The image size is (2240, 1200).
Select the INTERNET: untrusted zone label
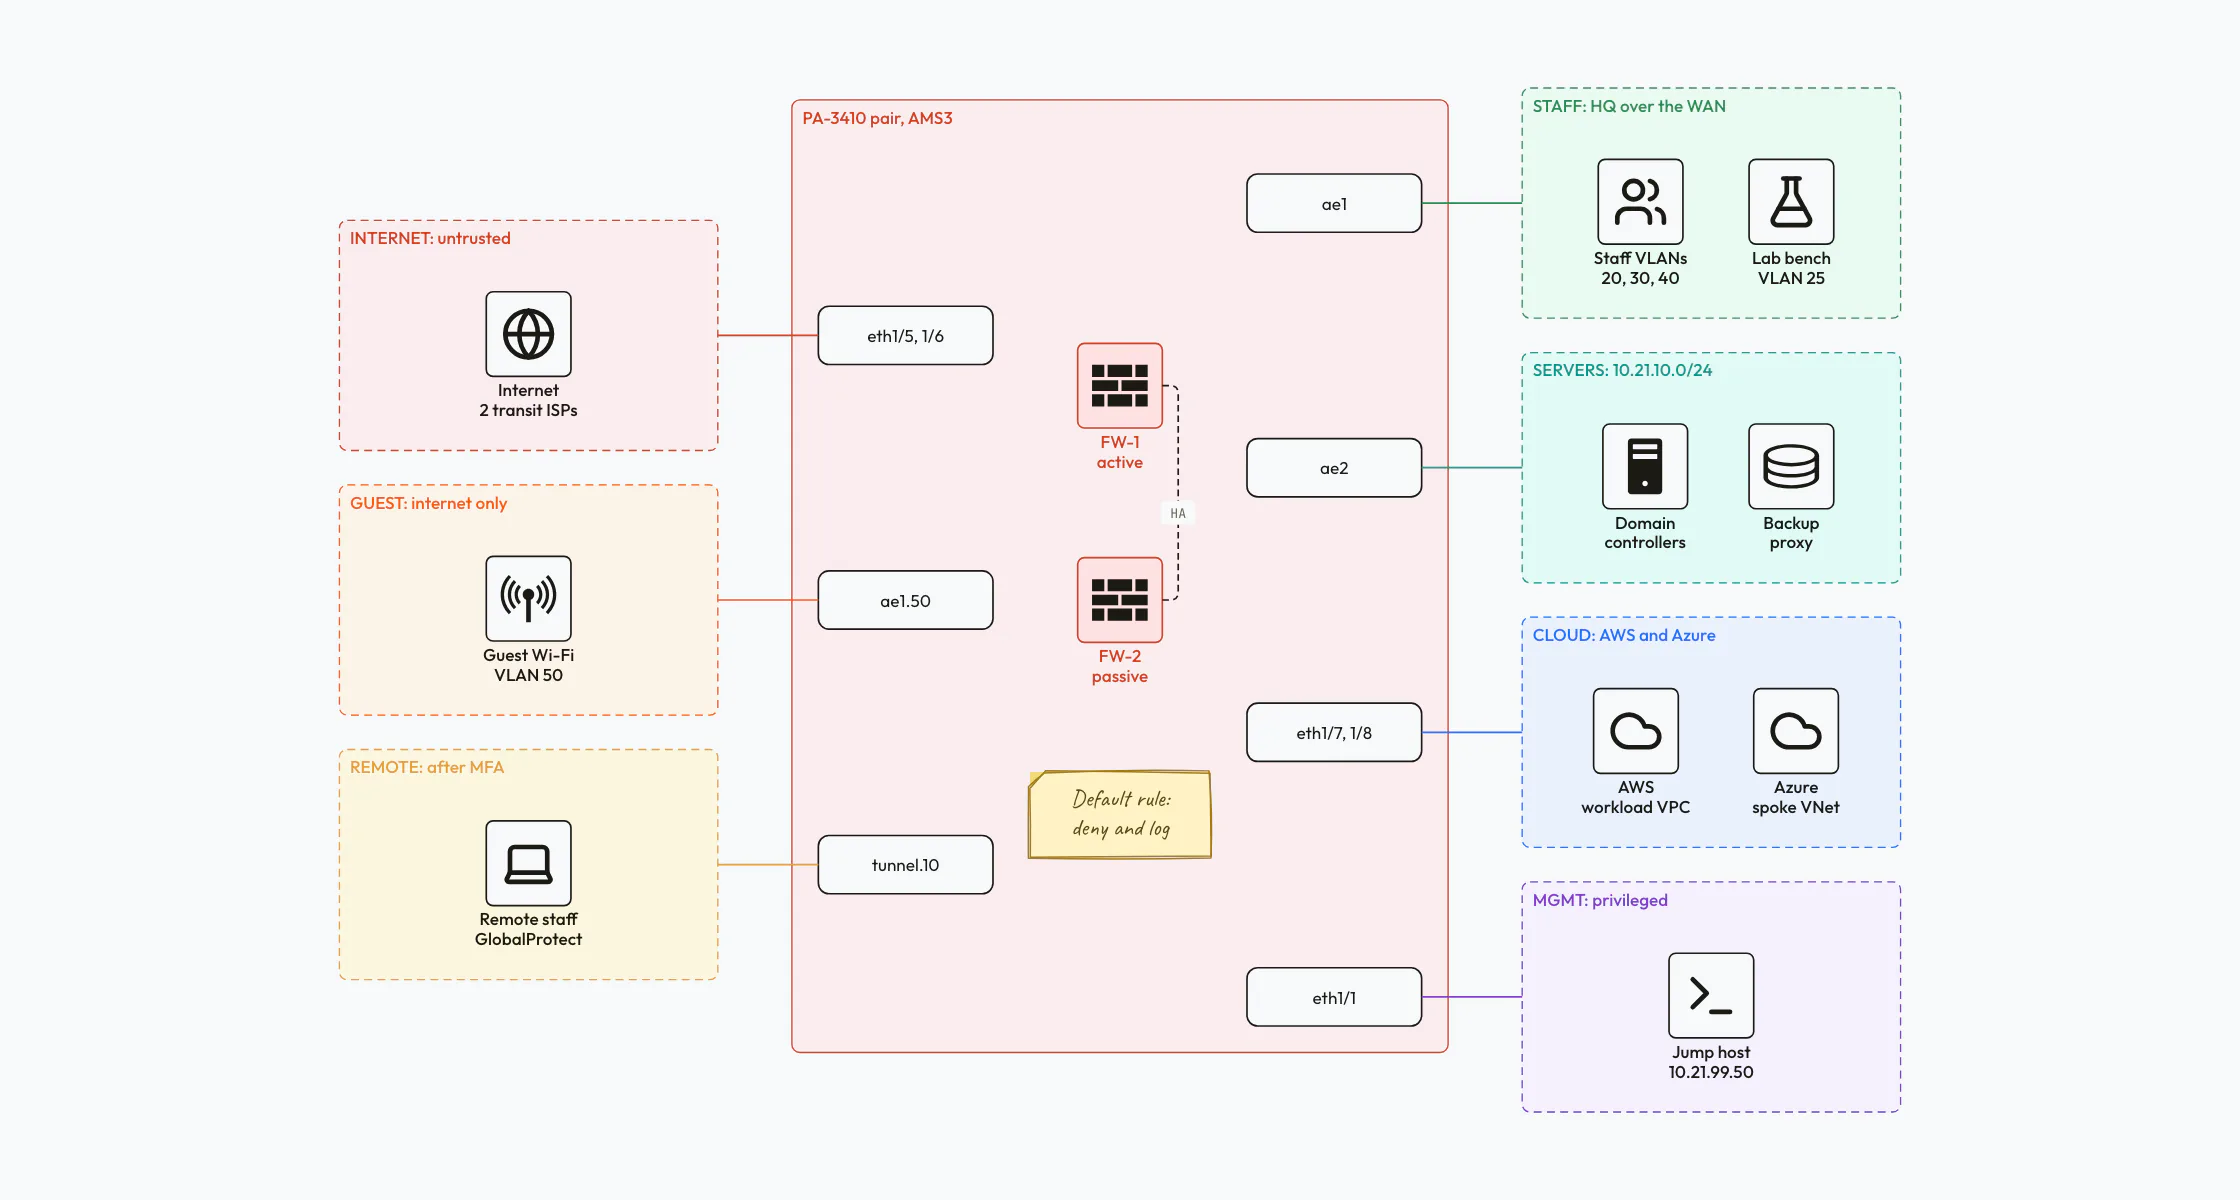click(x=430, y=238)
